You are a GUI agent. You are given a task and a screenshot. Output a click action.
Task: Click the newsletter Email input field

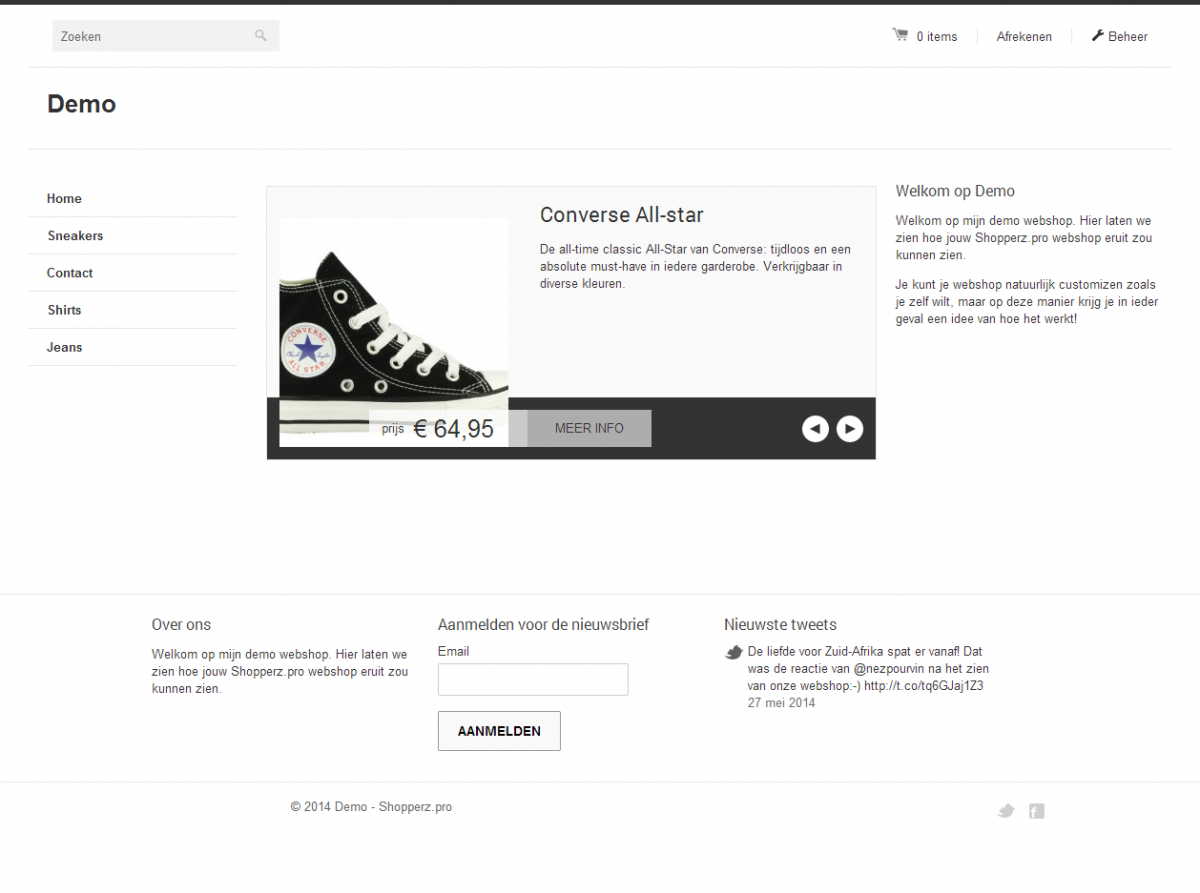point(533,680)
